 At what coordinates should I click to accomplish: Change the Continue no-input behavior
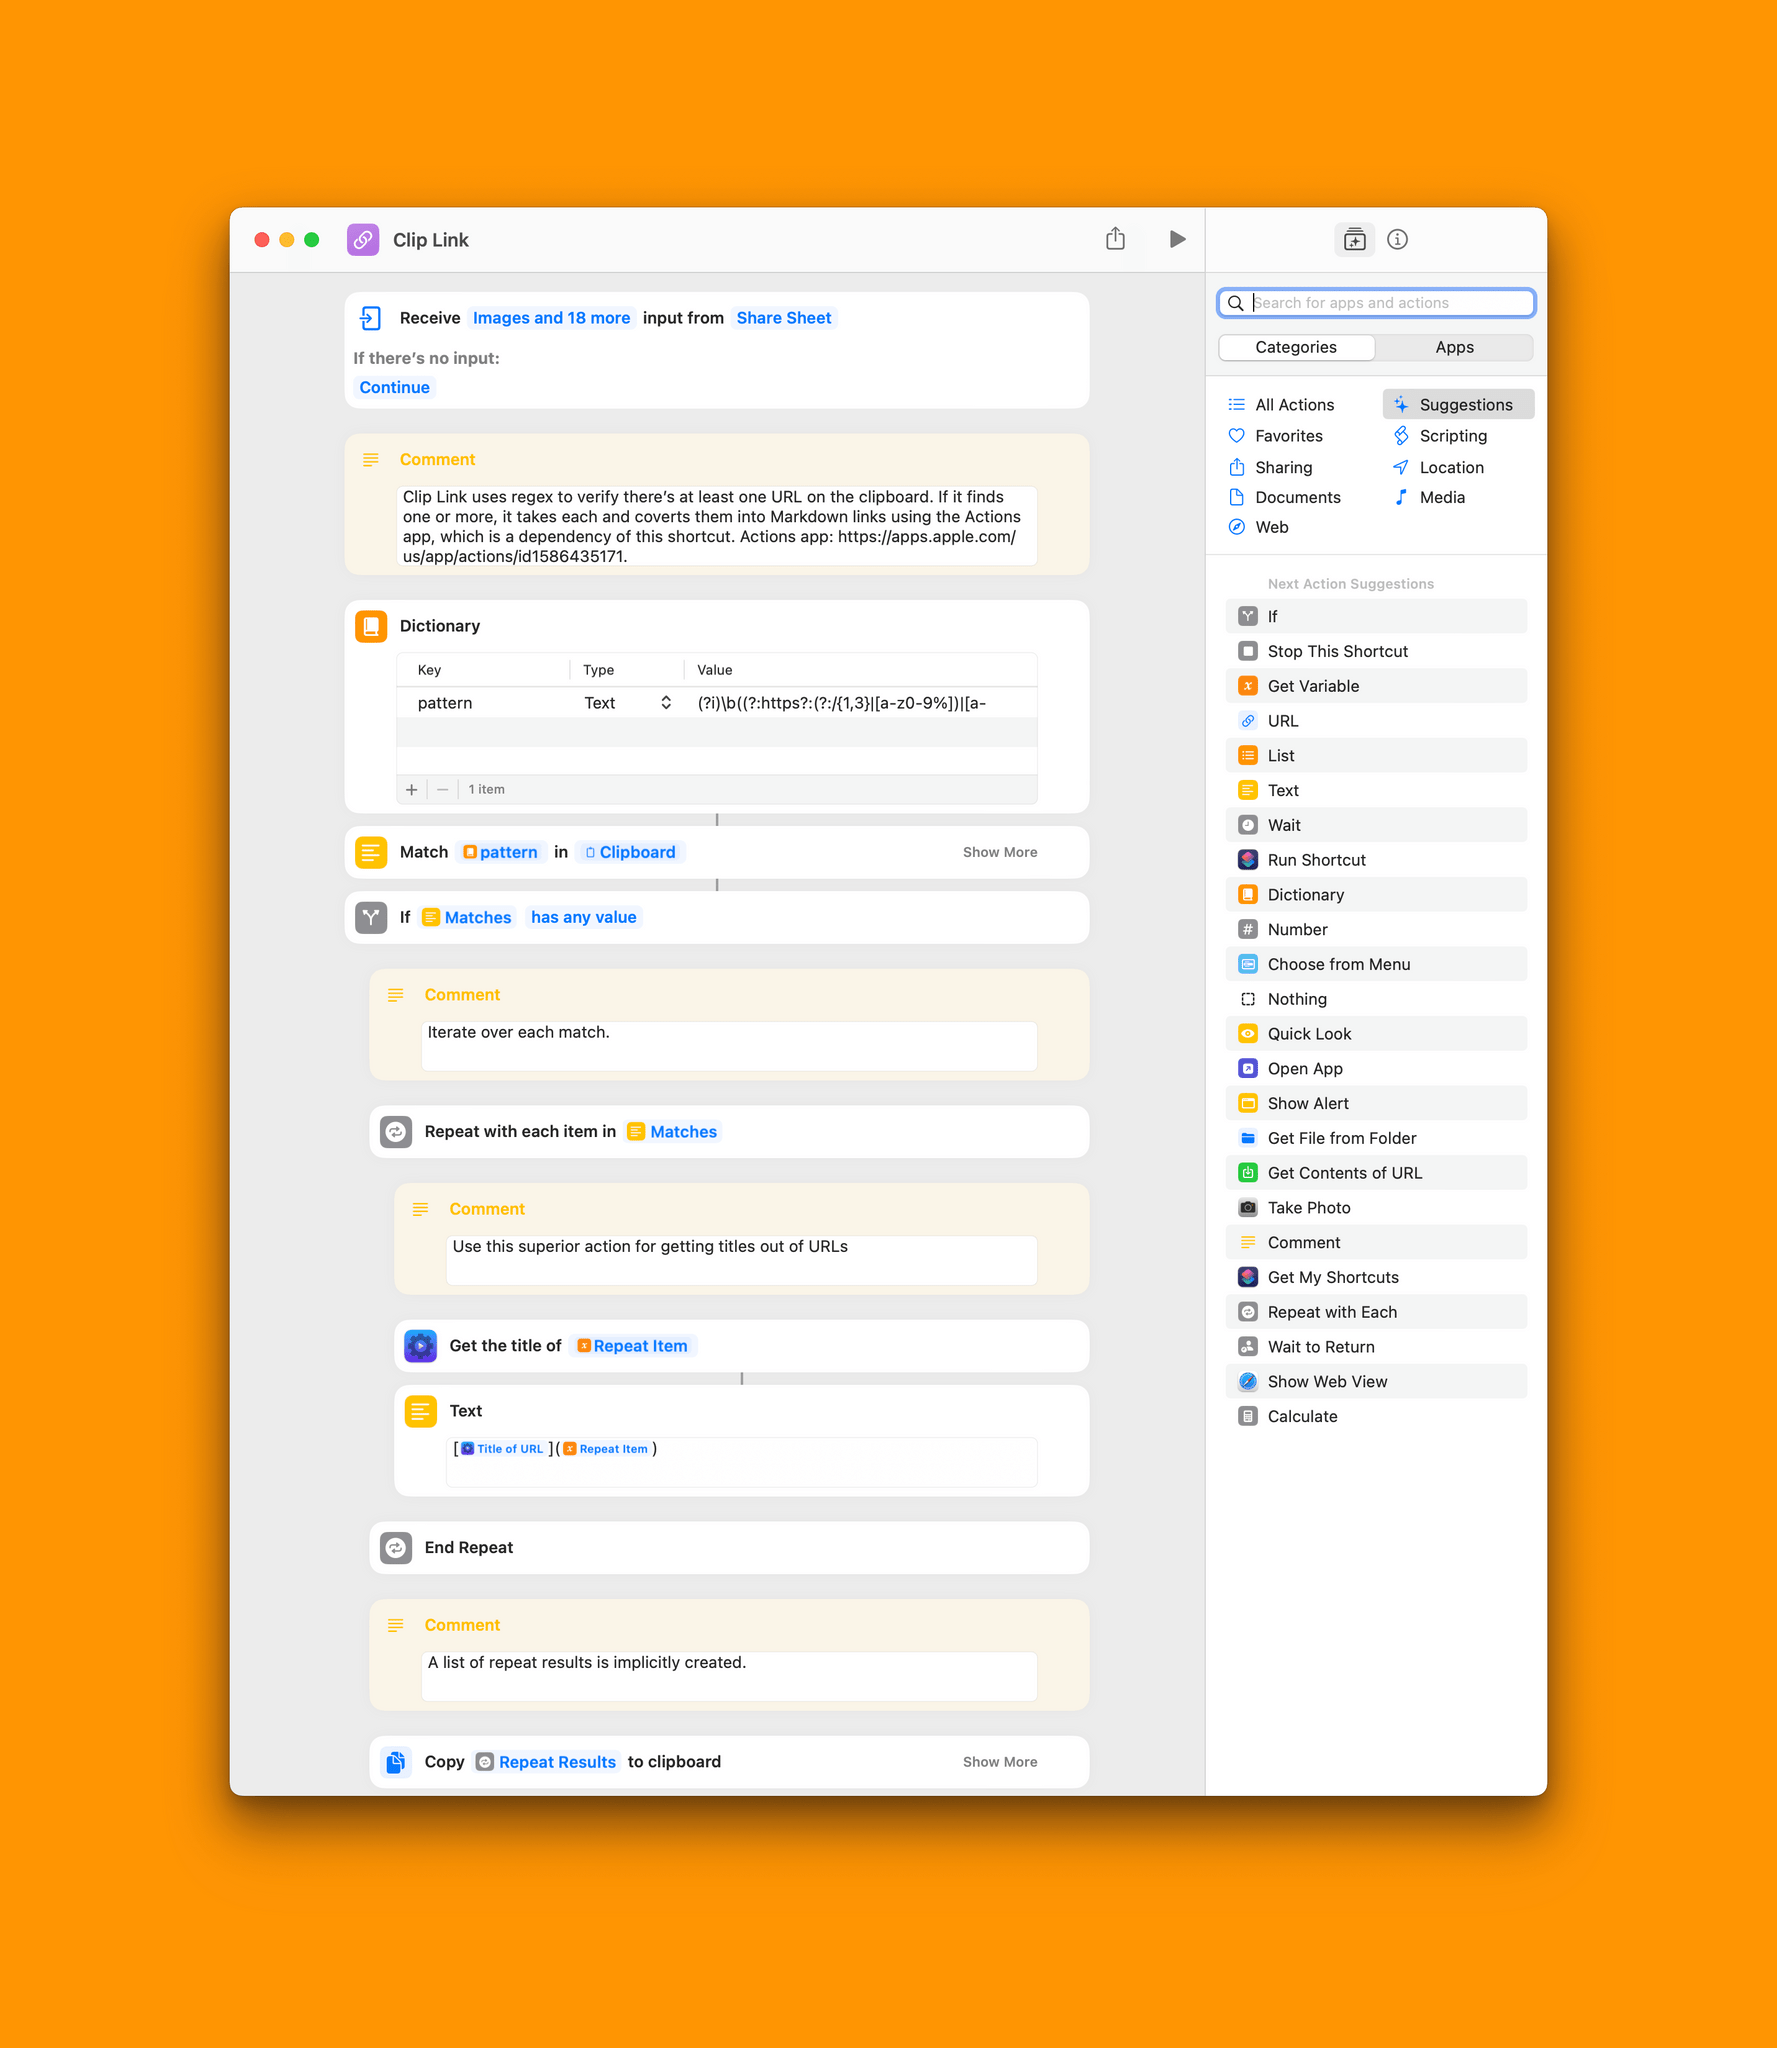[394, 387]
